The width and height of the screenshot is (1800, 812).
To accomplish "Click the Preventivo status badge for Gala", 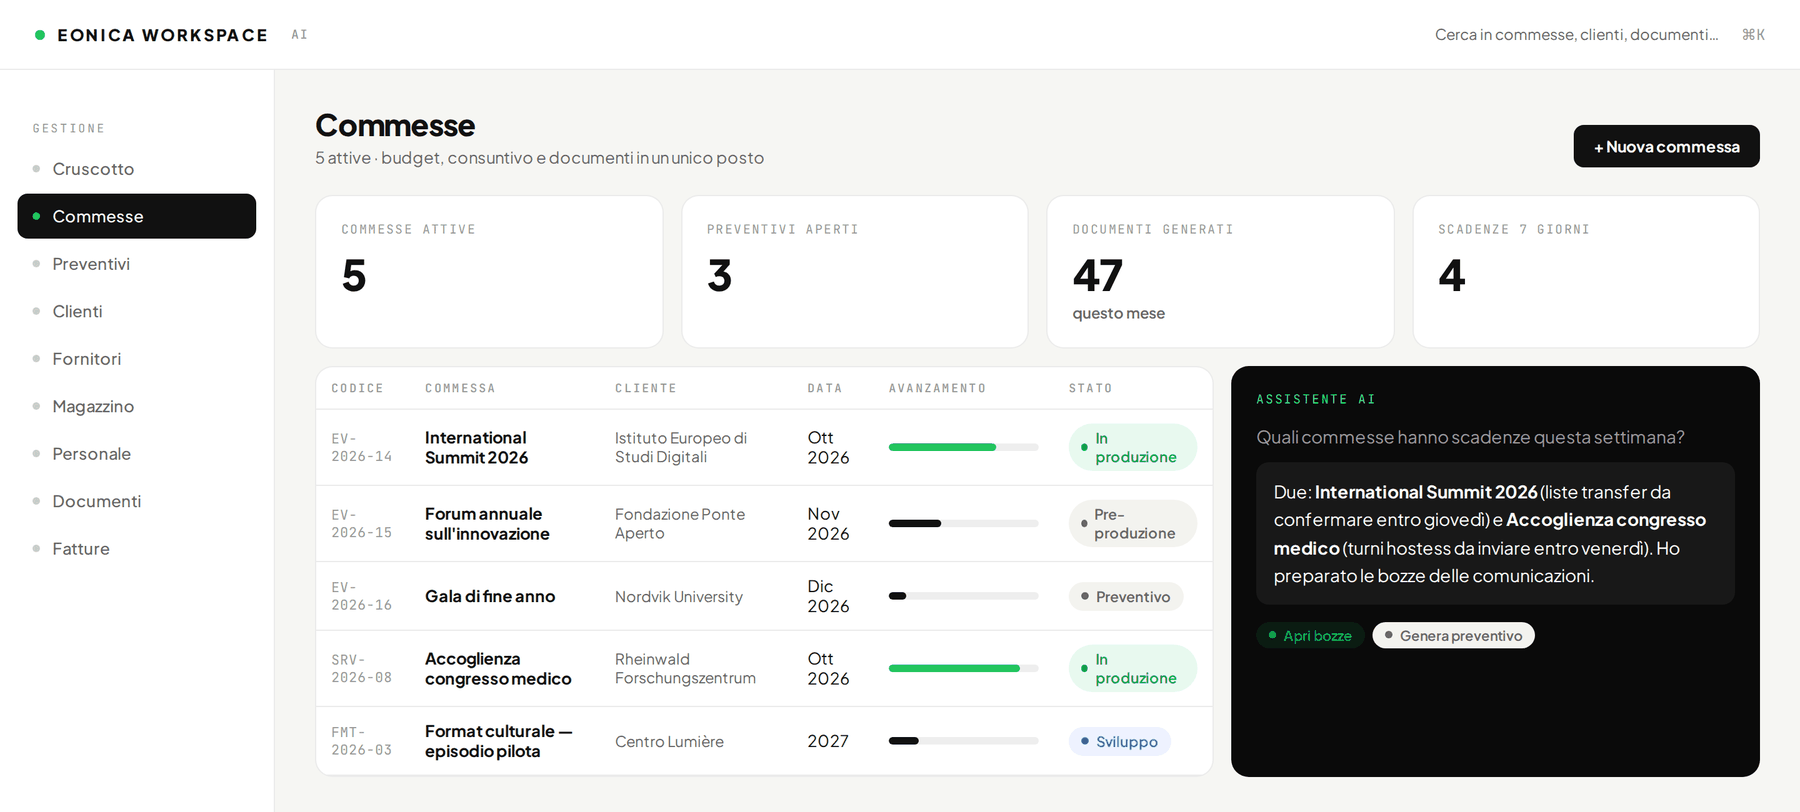I will tap(1126, 597).
